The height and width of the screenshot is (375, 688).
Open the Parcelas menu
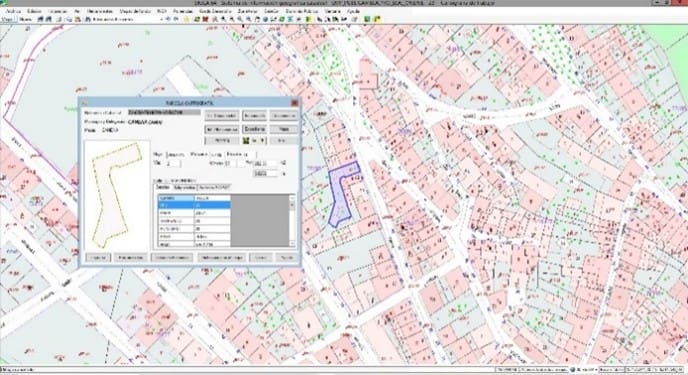click(x=183, y=11)
